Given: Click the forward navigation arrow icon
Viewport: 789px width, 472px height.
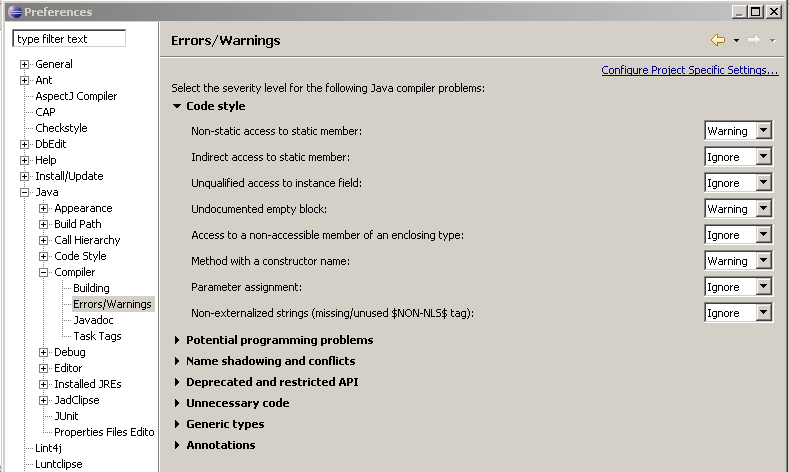Looking at the screenshot, I should click(x=753, y=40).
